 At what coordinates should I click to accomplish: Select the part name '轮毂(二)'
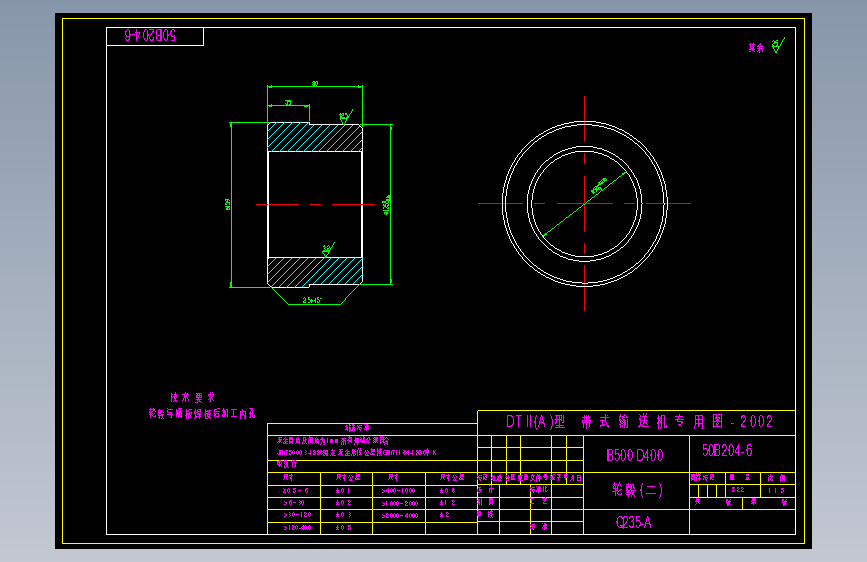637,490
